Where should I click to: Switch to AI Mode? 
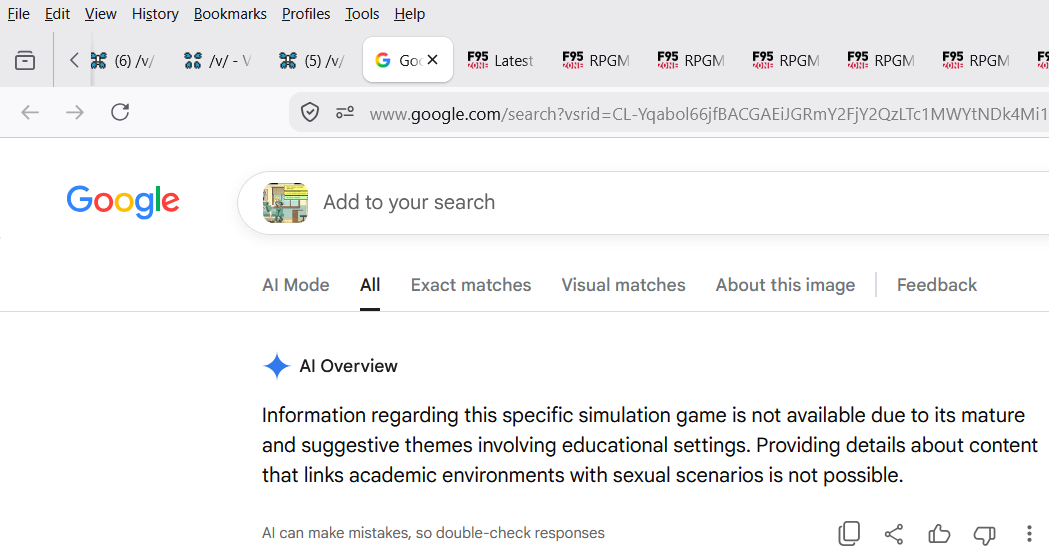pyautogui.click(x=296, y=286)
